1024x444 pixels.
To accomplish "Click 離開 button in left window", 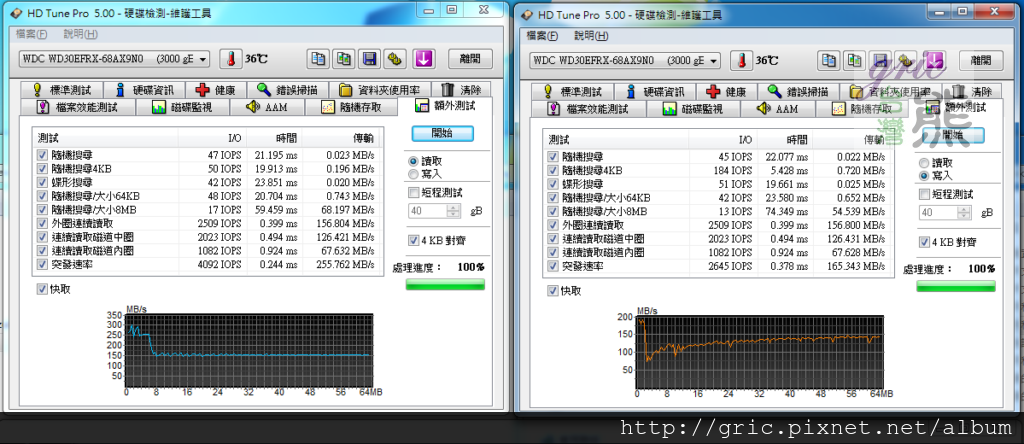I will tap(470, 59).
